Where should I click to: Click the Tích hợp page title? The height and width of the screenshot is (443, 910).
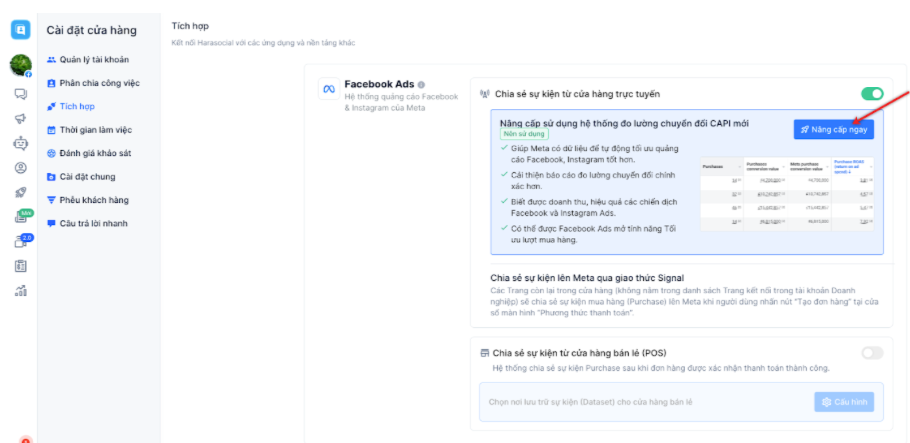pos(190,26)
